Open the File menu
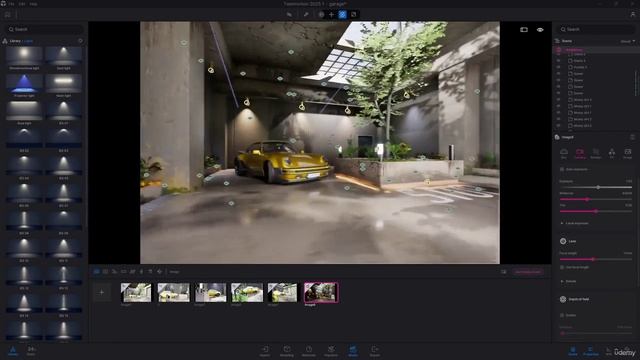 point(11,4)
